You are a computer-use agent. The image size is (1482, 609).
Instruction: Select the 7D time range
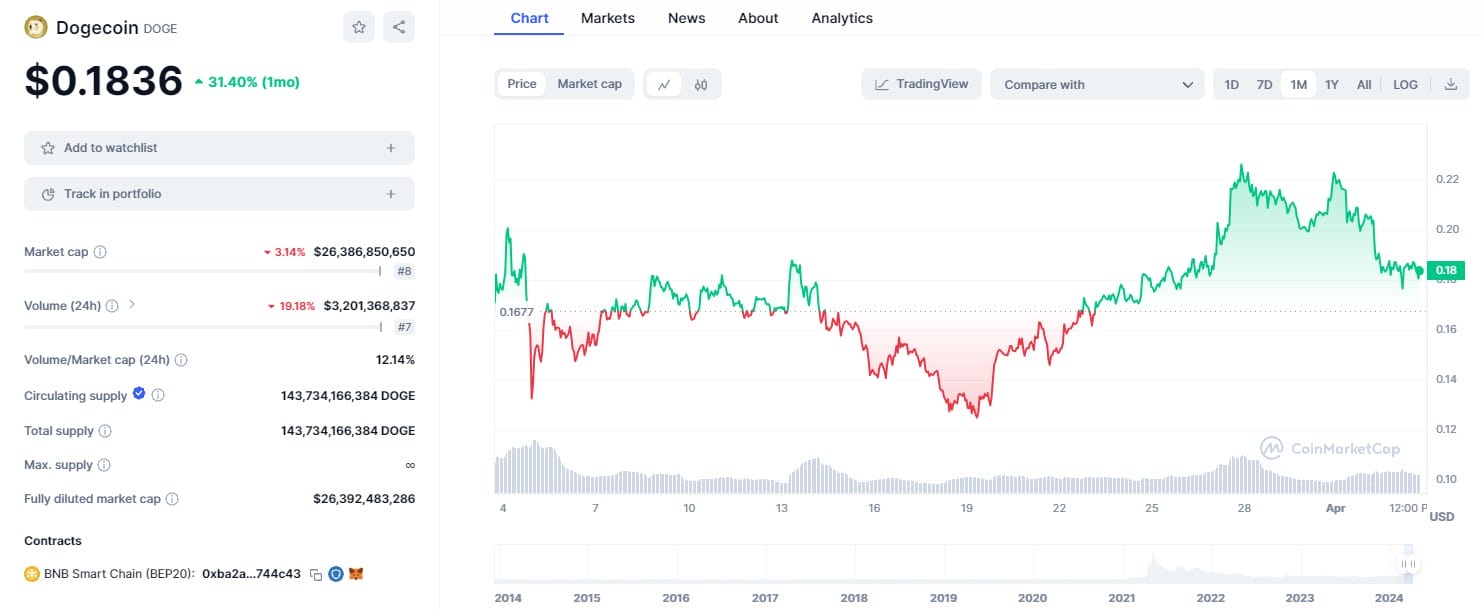1264,85
